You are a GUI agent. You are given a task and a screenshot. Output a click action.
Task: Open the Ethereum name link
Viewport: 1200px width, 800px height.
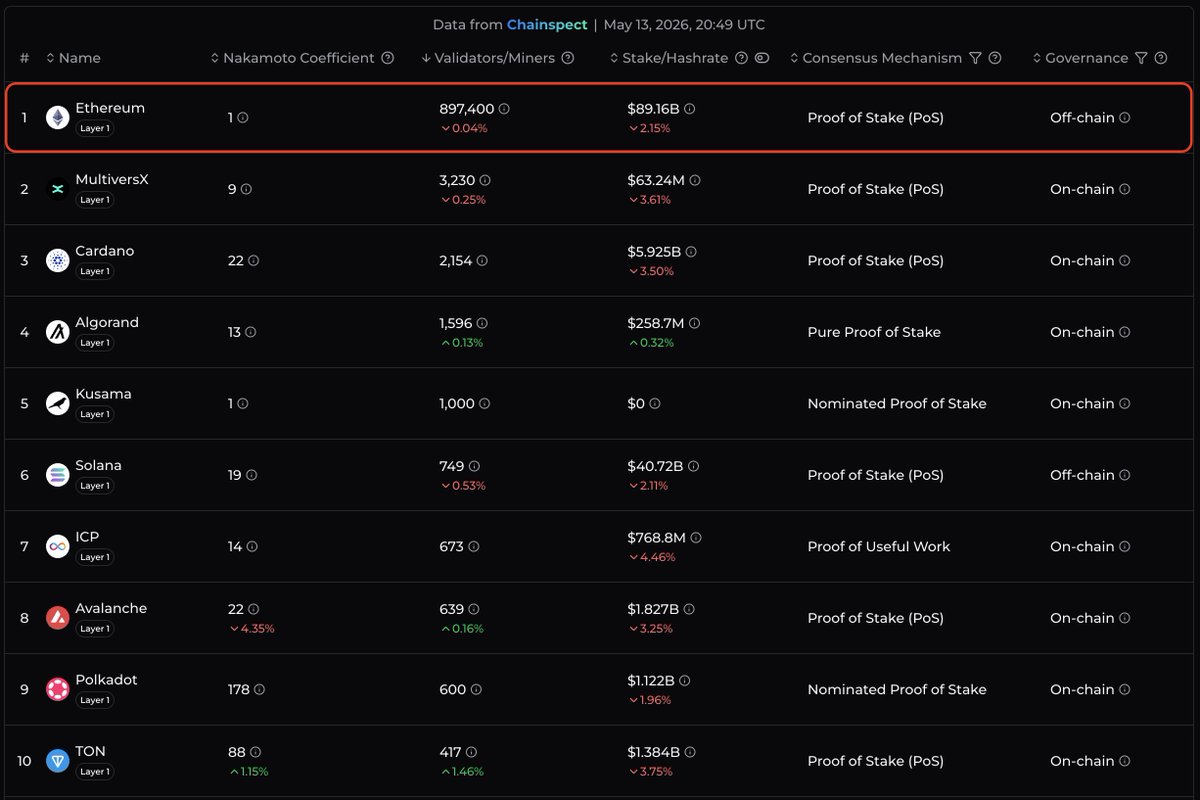(x=110, y=108)
